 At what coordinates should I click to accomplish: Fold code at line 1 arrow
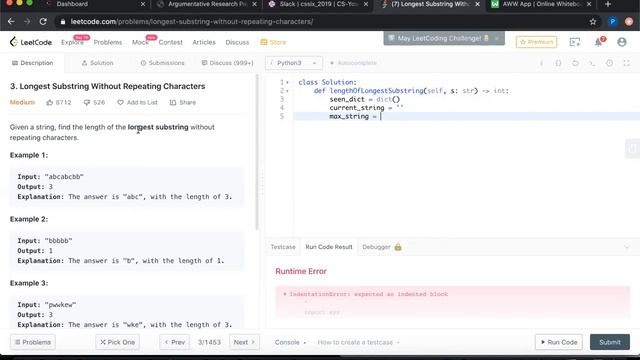click(287, 82)
